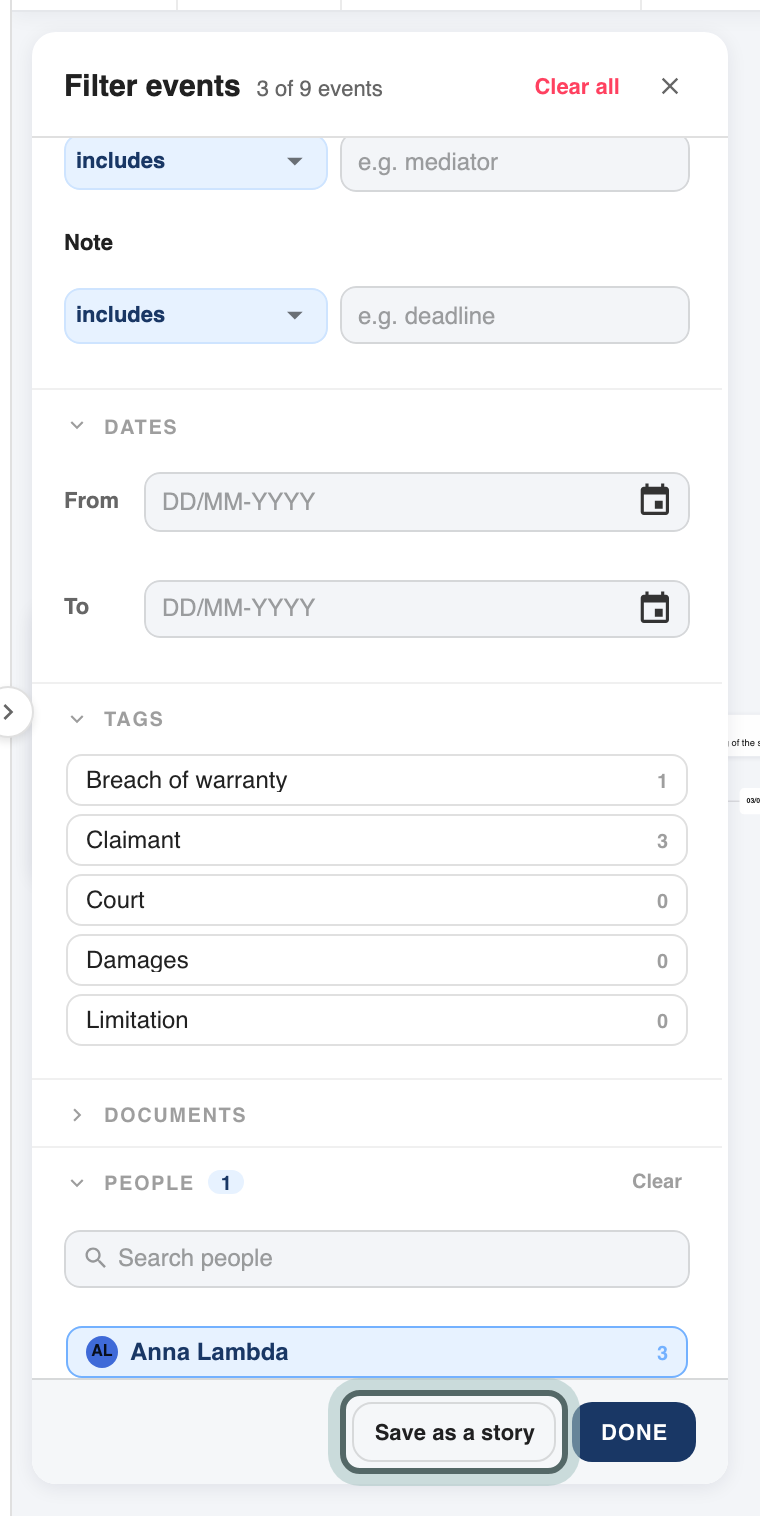Open calendar picker for To date
The height and width of the screenshot is (1516, 760).
coord(655,607)
